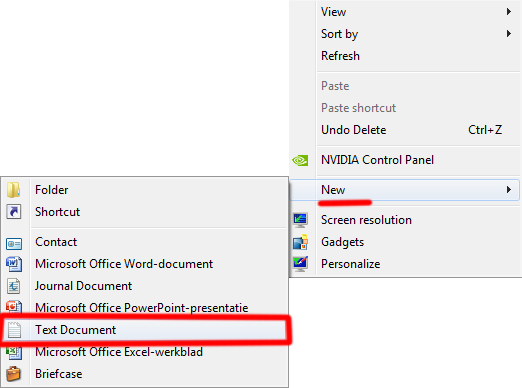Expand the View submenu arrow
Viewport: 522px width, 388px height.
click(509, 12)
